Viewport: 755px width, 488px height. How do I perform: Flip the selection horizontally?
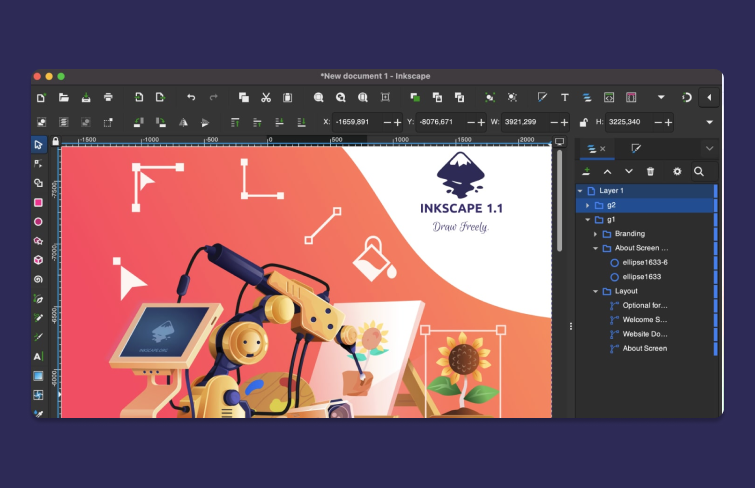[183, 122]
